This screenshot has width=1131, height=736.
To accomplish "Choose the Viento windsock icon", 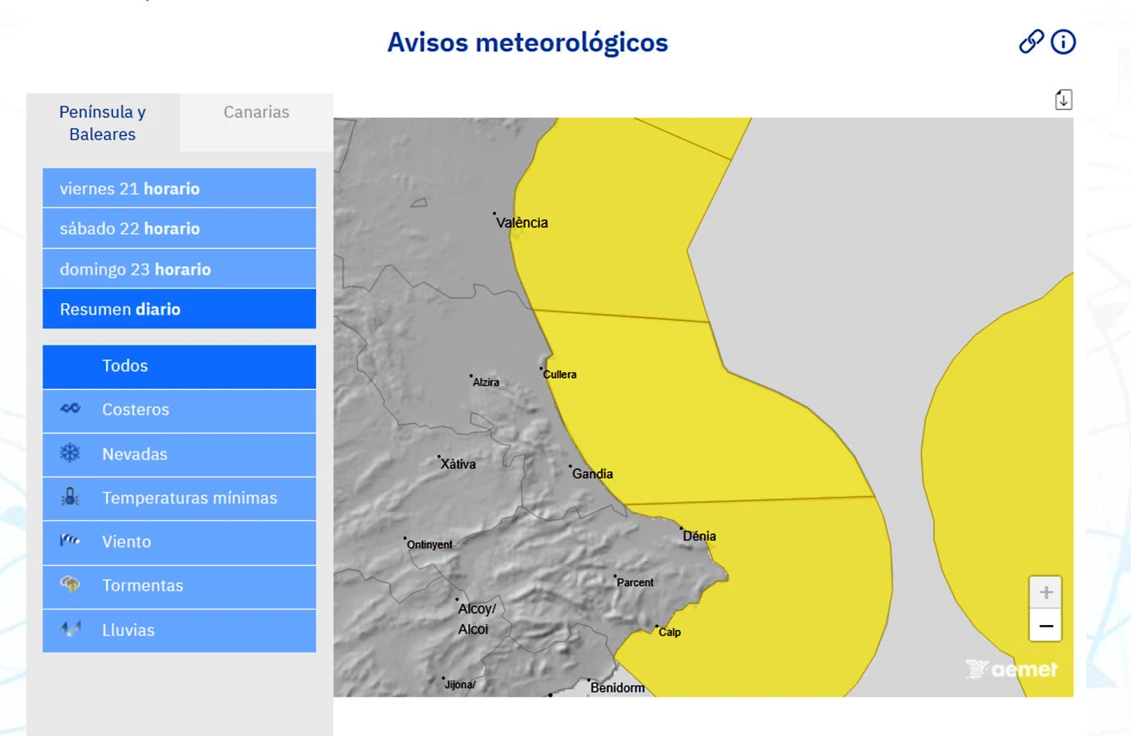I will tap(70, 541).
